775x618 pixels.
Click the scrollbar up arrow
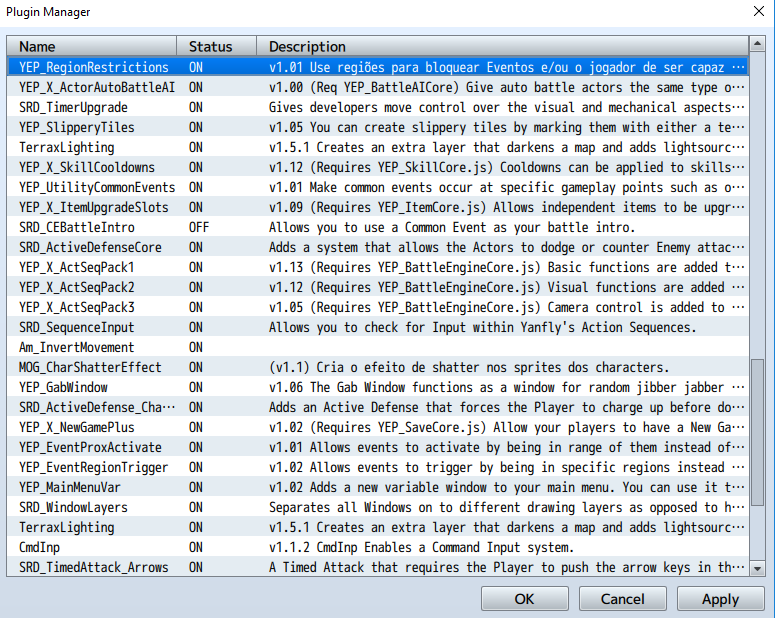757,44
